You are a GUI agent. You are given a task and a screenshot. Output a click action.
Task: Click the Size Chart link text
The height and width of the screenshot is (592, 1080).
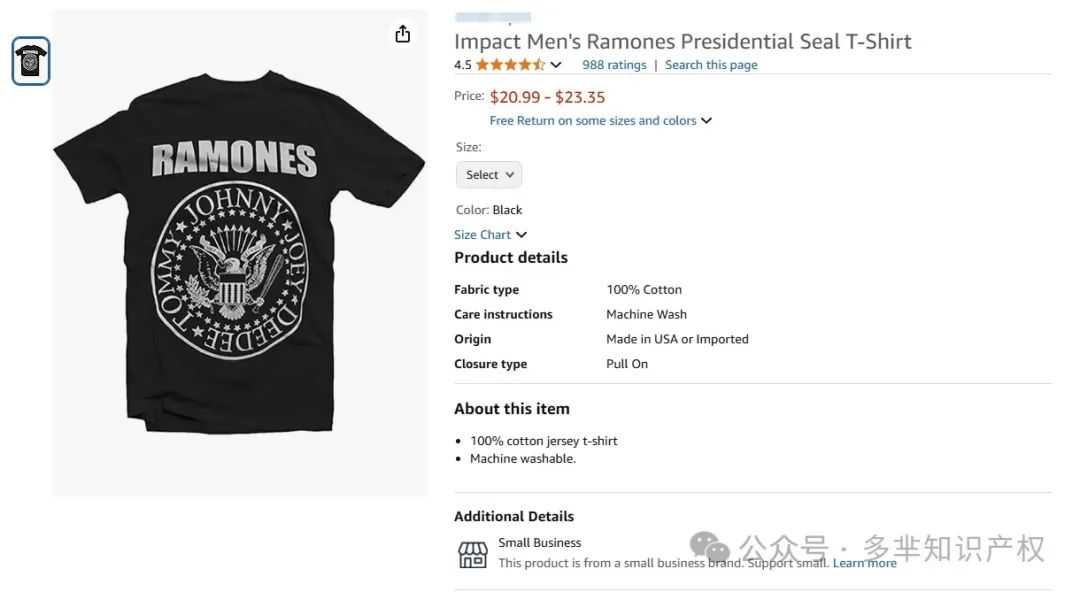click(482, 234)
